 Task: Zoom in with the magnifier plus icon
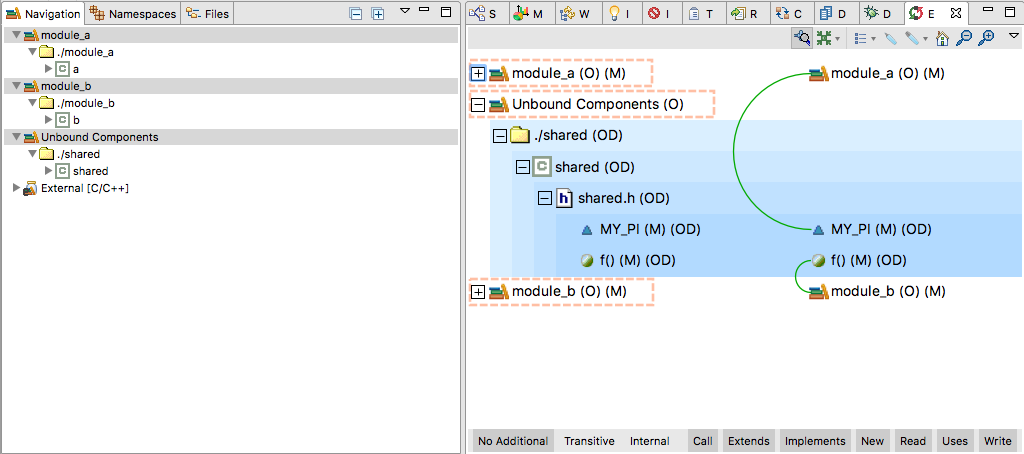point(986,39)
